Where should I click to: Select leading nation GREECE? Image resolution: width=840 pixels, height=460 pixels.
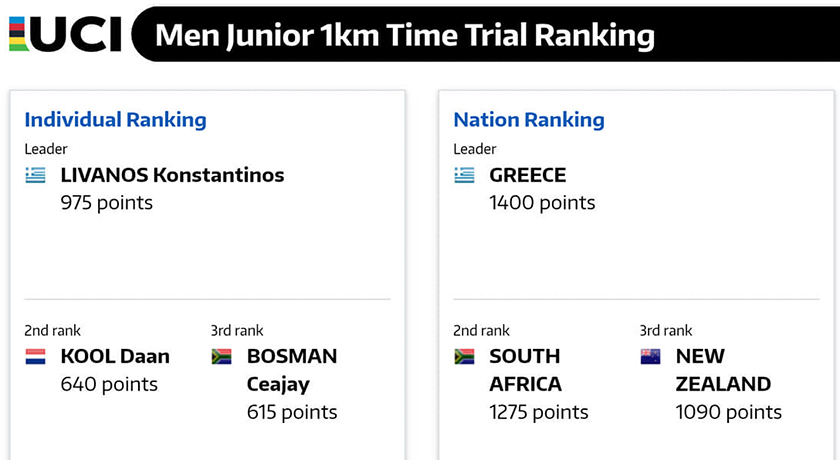tap(527, 175)
